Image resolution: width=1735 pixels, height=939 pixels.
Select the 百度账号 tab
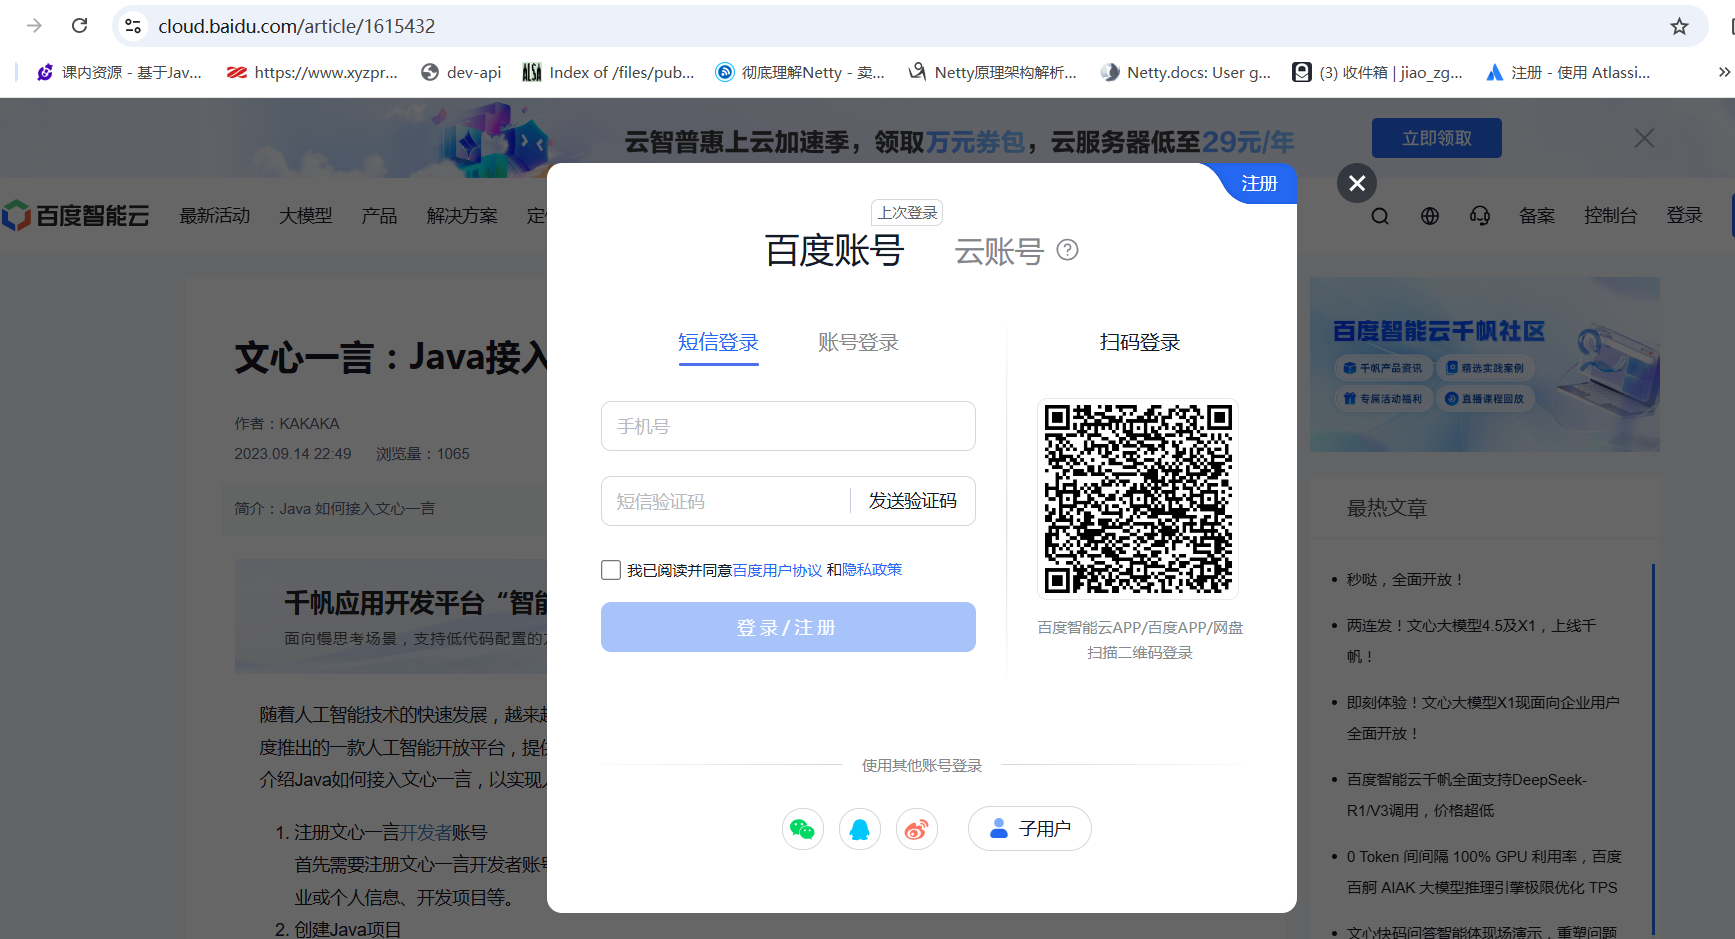(x=834, y=250)
